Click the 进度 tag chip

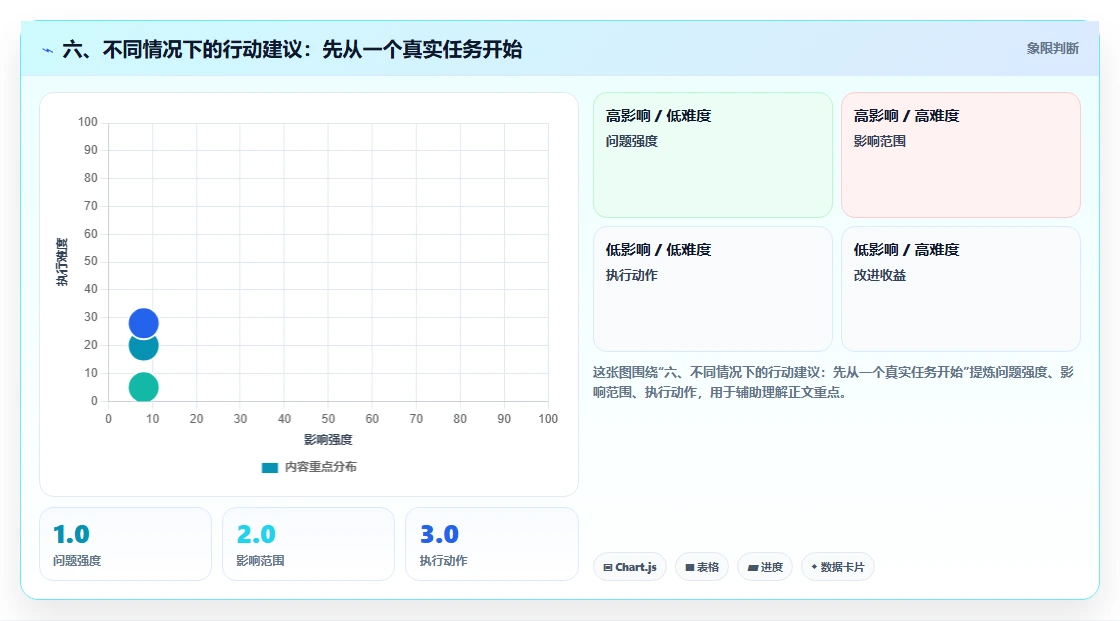coord(765,567)
